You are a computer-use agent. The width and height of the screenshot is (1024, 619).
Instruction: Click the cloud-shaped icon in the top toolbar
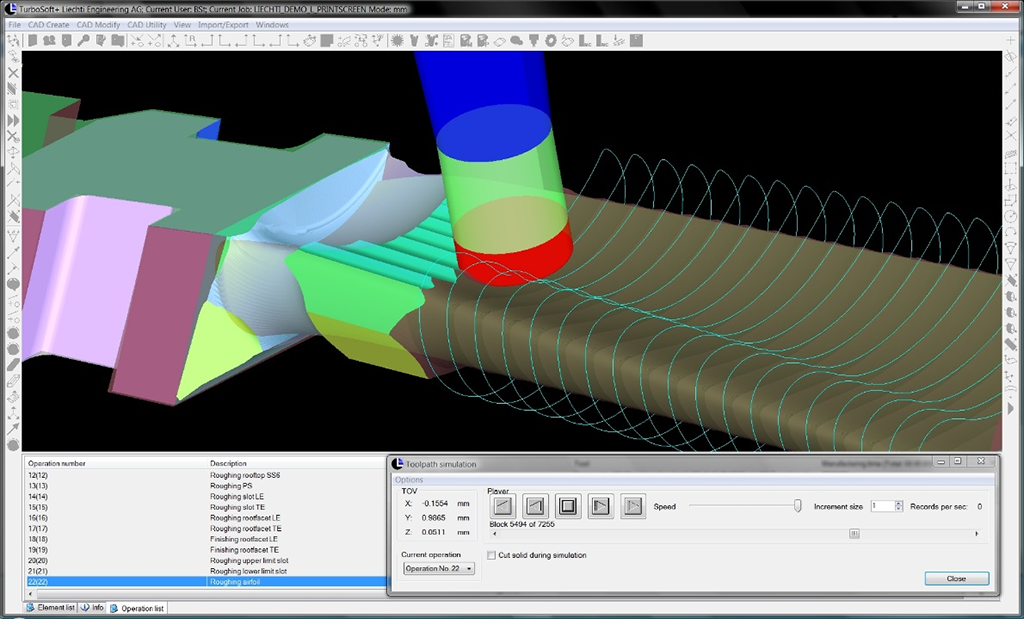[517, 40]
